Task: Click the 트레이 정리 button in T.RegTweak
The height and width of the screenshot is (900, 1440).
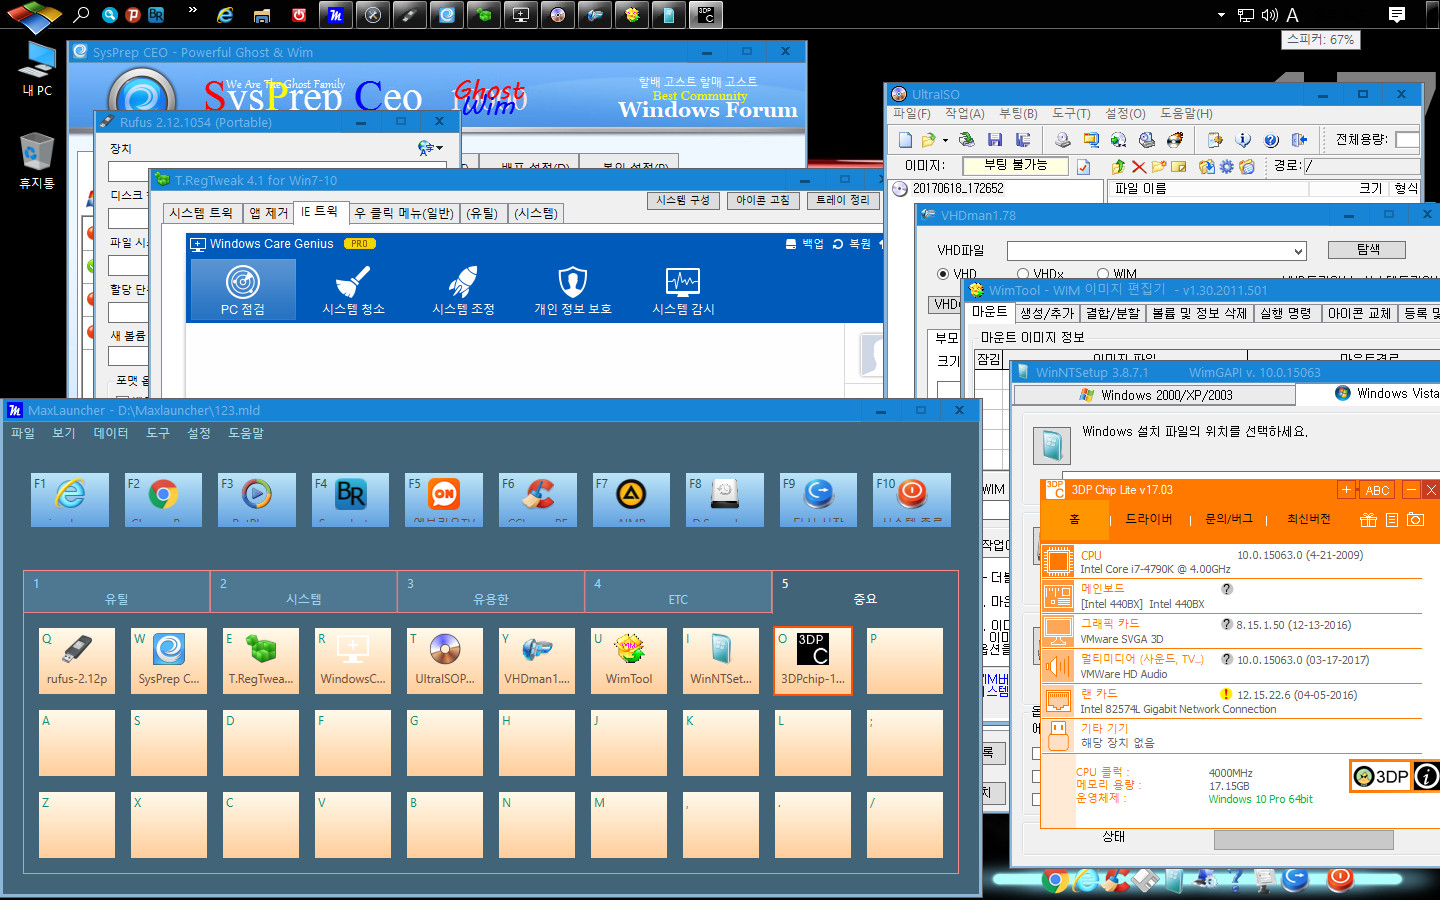Action: pyautogui.click(x=843, y=201)
